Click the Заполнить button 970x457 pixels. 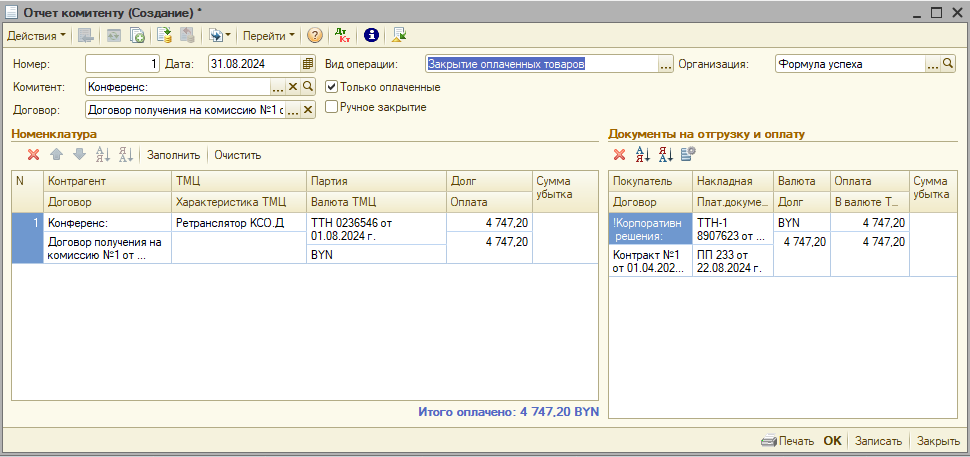coord(174,155)
